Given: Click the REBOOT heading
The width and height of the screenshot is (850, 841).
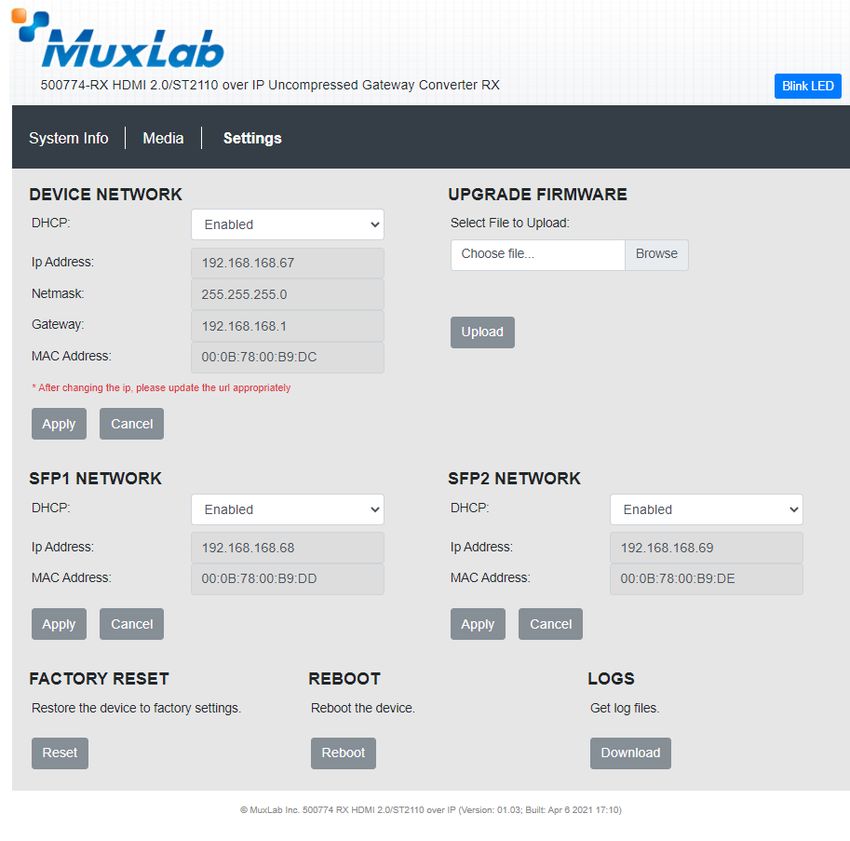Looking at the screenshot, I should pyautogui.click(x=345, y=679).
